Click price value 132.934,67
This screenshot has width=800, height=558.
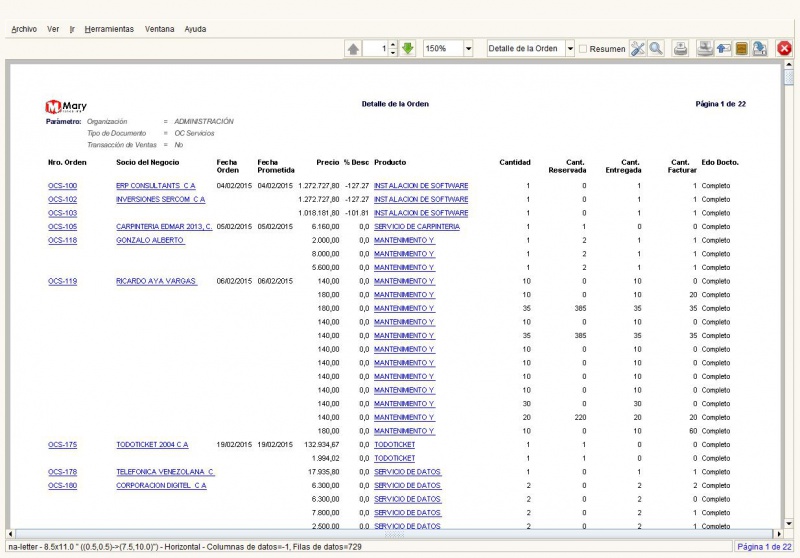(322, 445)
